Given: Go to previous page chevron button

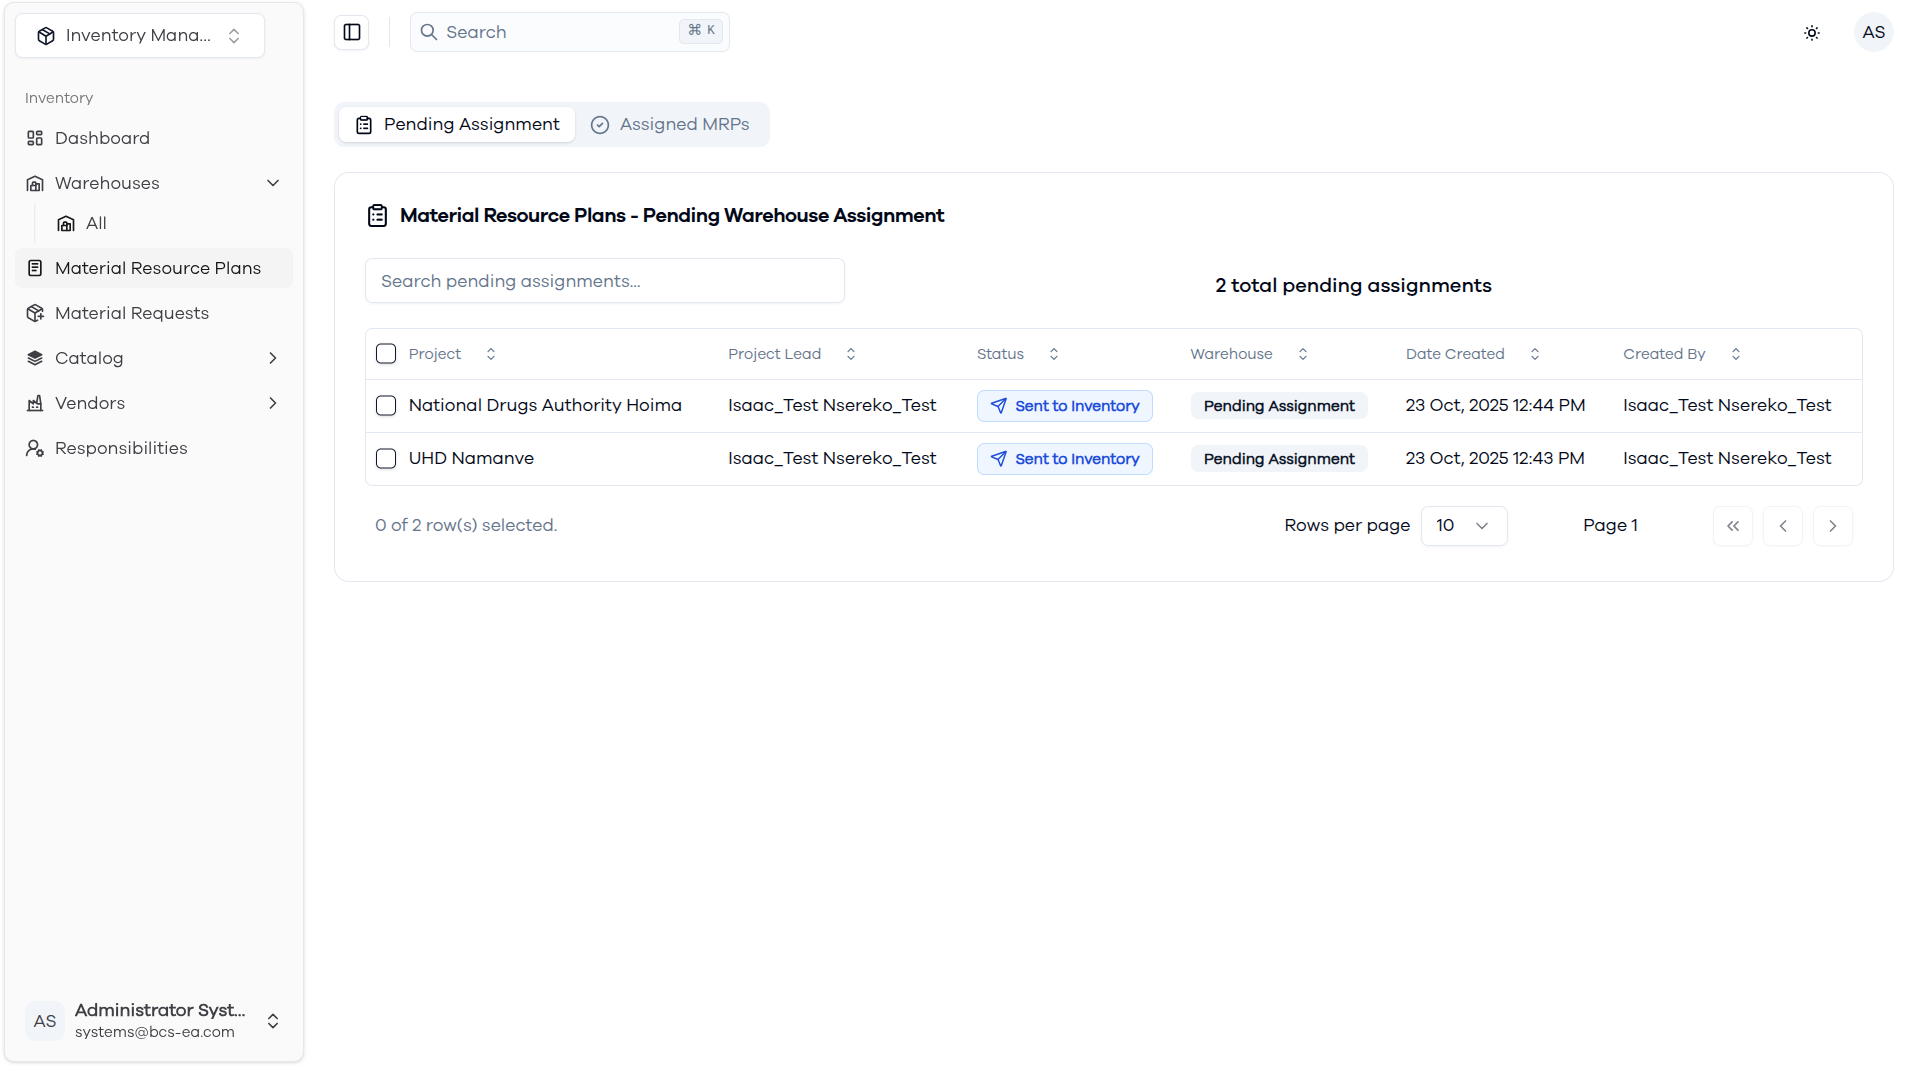Looking at the screenshot, I should (x=1783, y=526).
